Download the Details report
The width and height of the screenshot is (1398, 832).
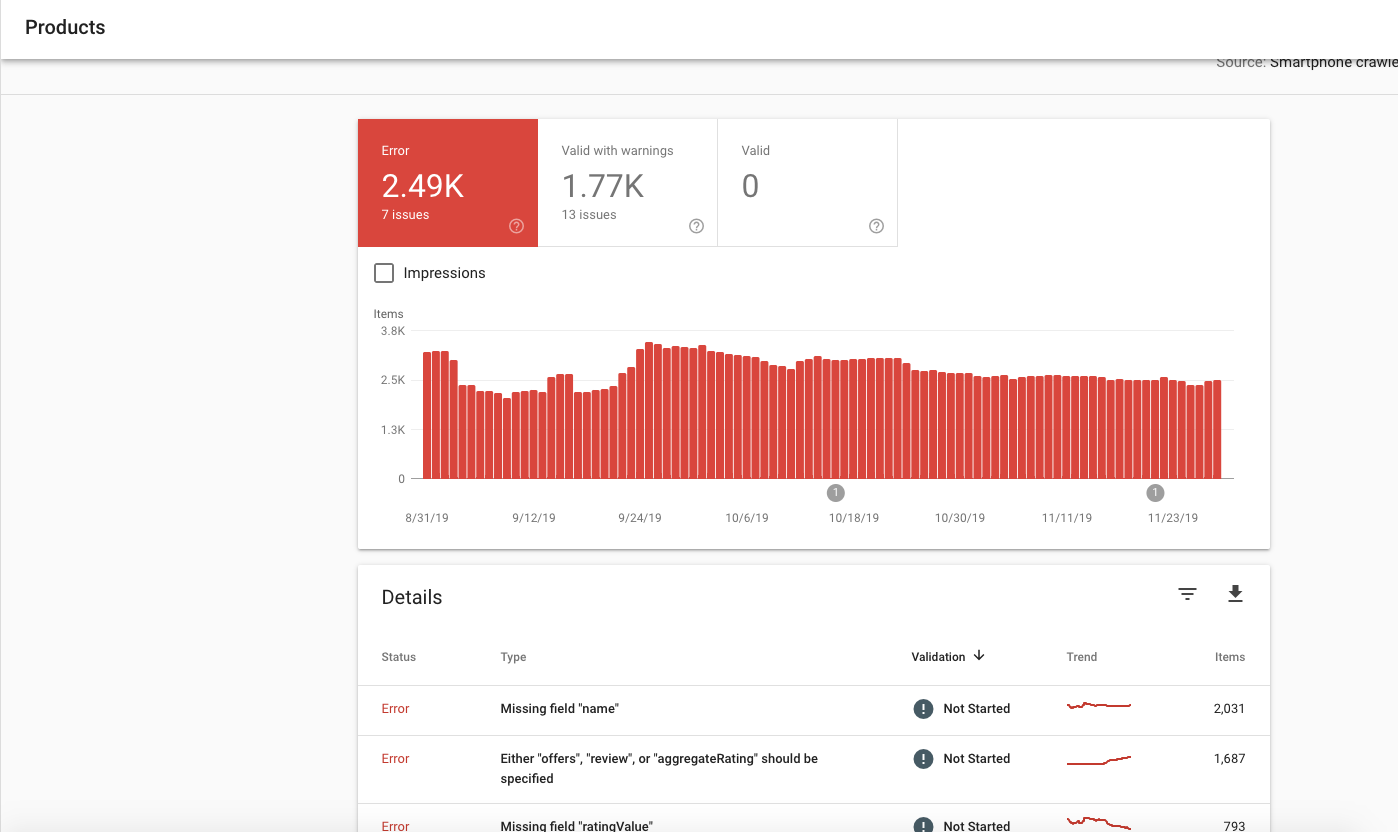pyautogui.click(x=1235, y=594)
